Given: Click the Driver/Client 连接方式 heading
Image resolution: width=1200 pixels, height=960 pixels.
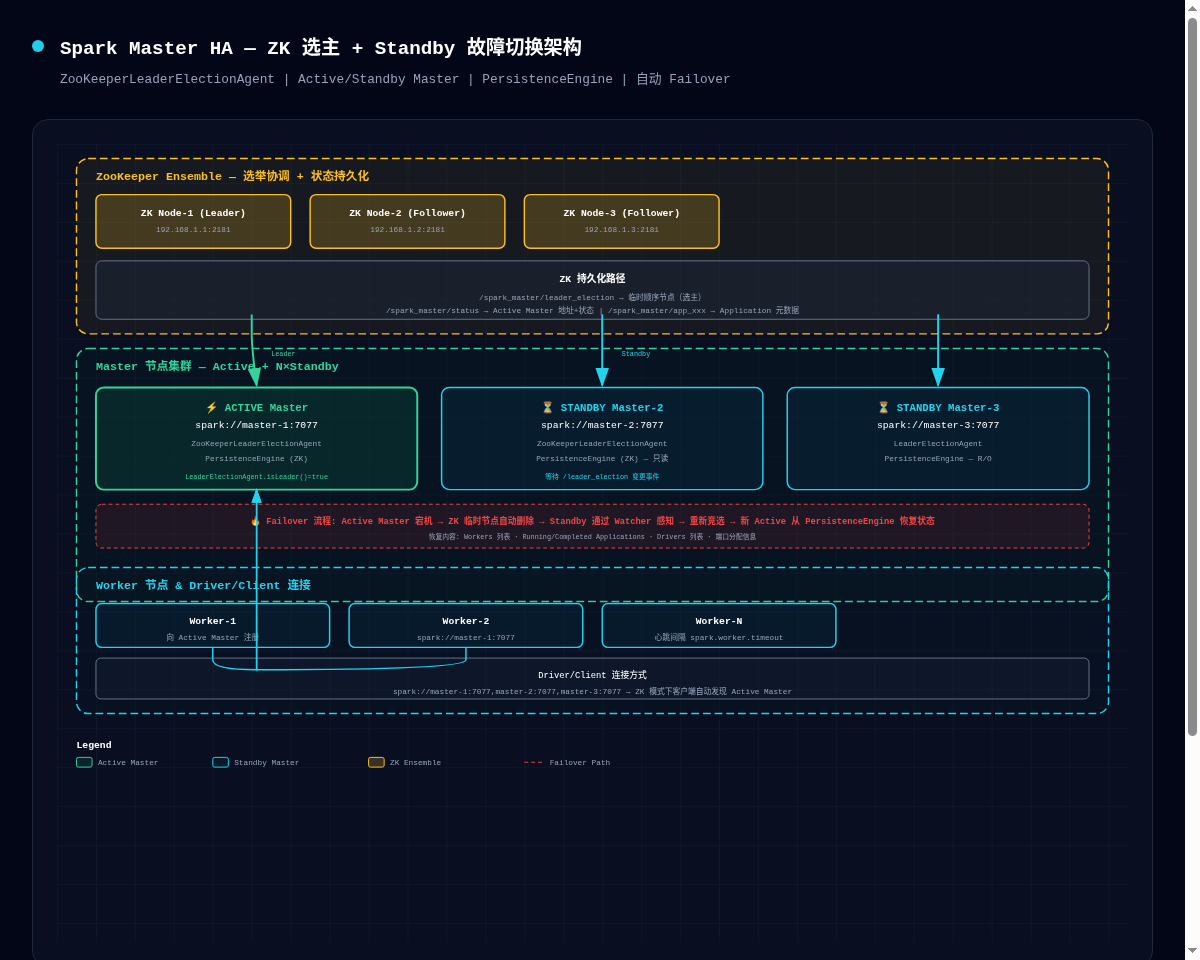Looking at the screenshot, I should click(x=592, y=675).
